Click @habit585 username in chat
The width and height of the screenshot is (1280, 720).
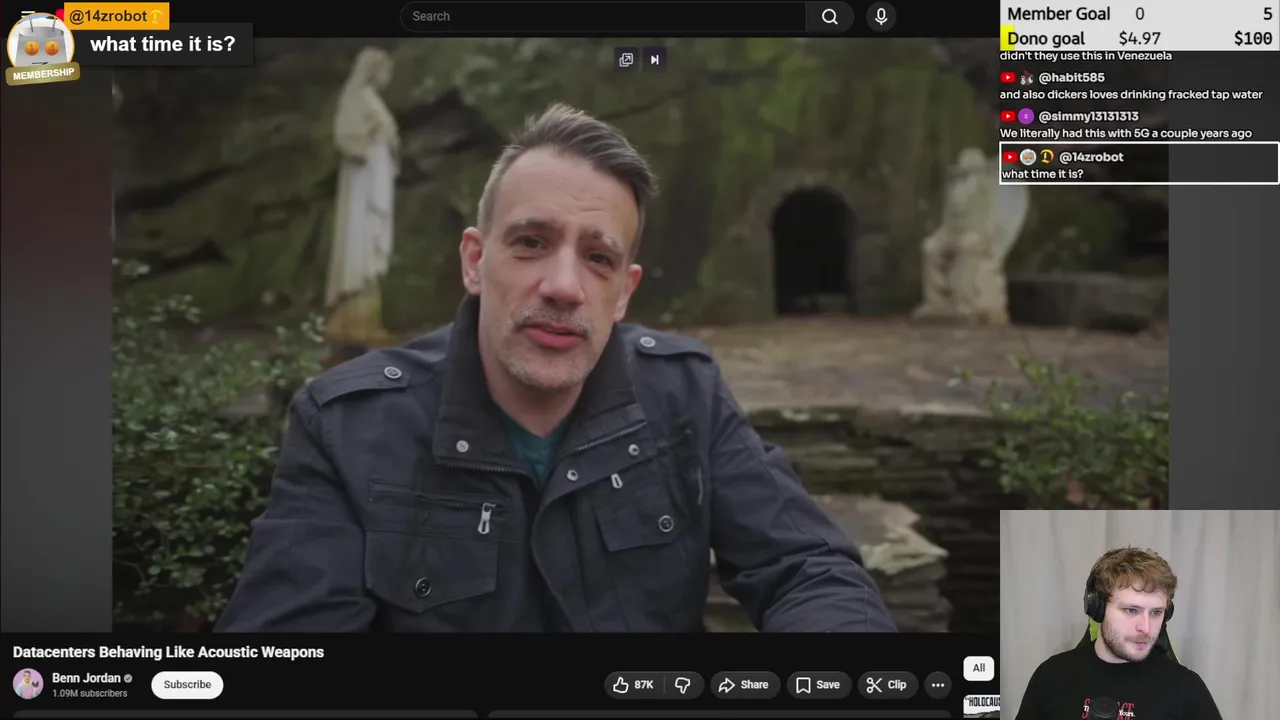click(1071, 78)
